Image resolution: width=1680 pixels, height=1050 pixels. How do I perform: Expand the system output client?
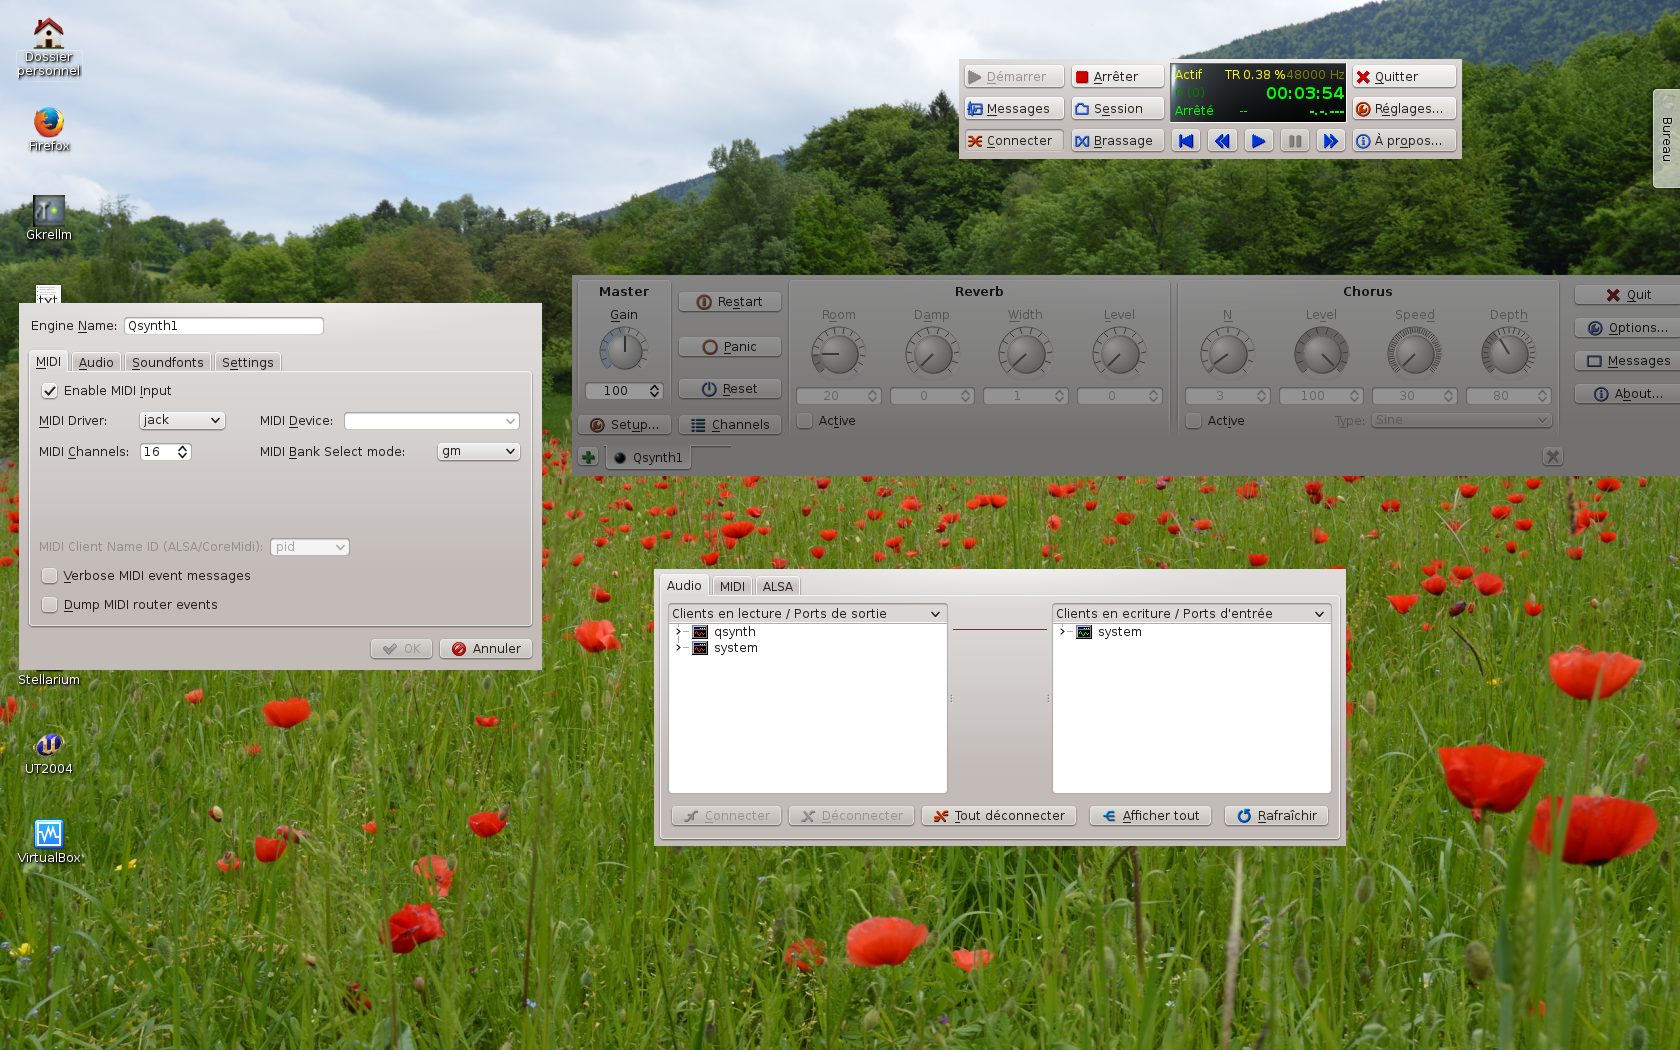(x=678, y=648)
